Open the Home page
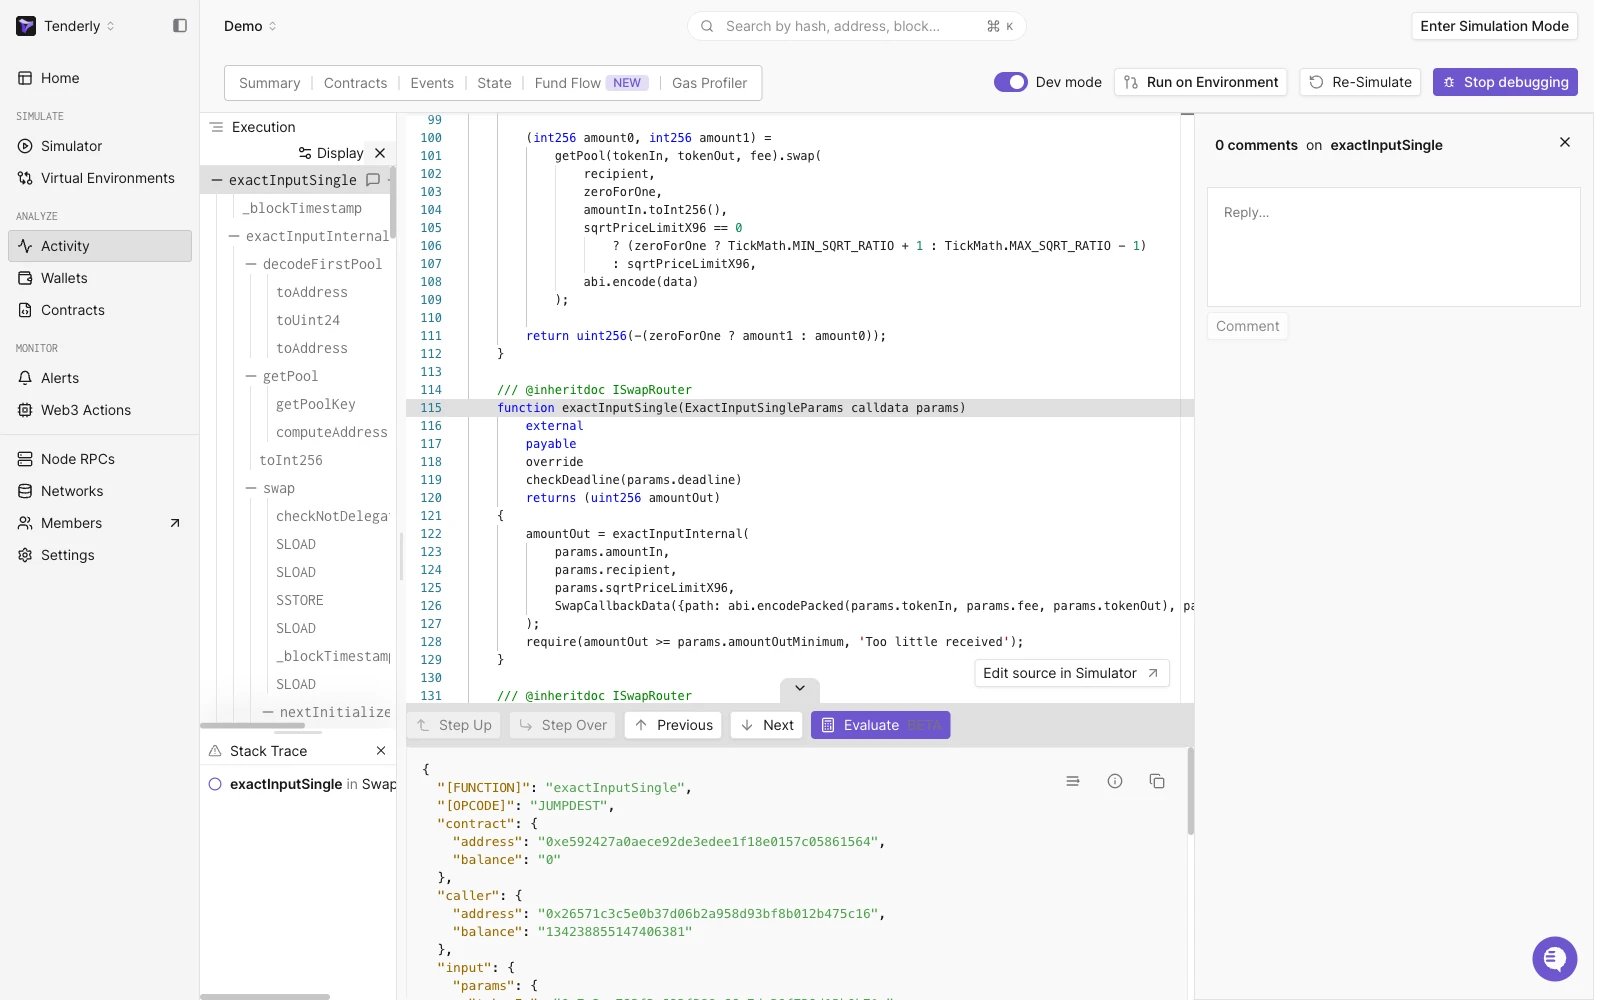The image size is (1600, 1000). tap(100, 78)
